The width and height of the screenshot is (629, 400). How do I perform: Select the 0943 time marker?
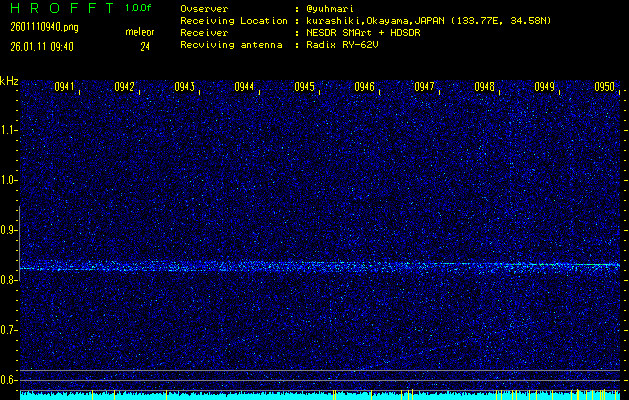(184, 87)
